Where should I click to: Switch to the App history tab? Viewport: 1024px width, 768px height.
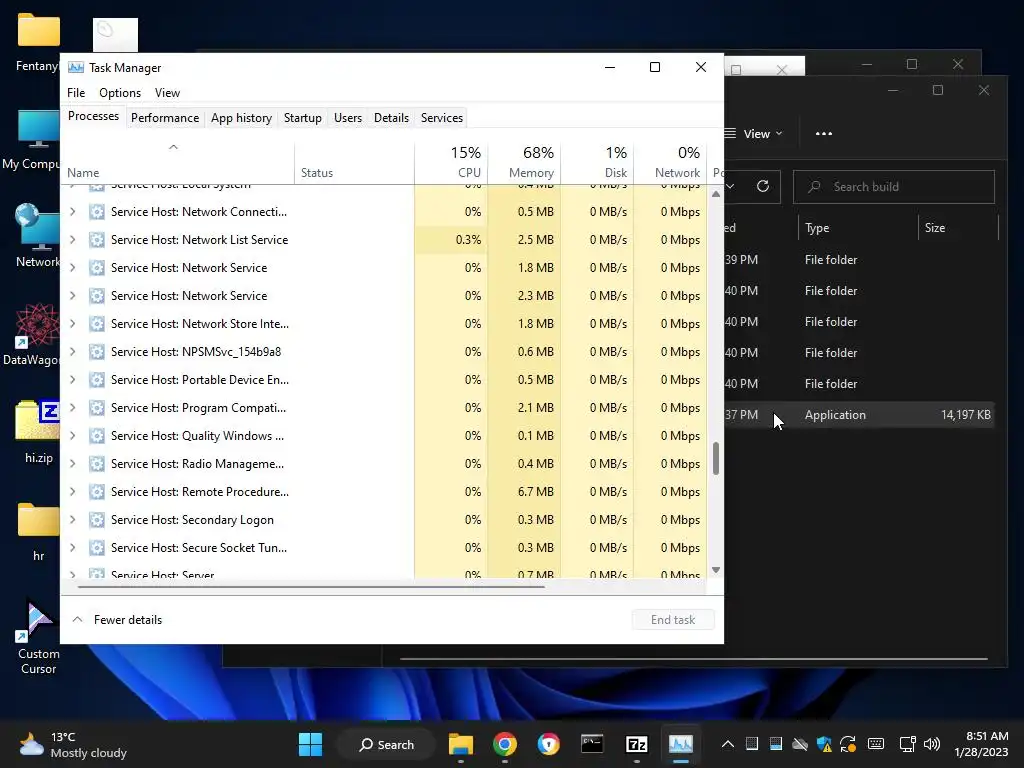click(241, 118)
